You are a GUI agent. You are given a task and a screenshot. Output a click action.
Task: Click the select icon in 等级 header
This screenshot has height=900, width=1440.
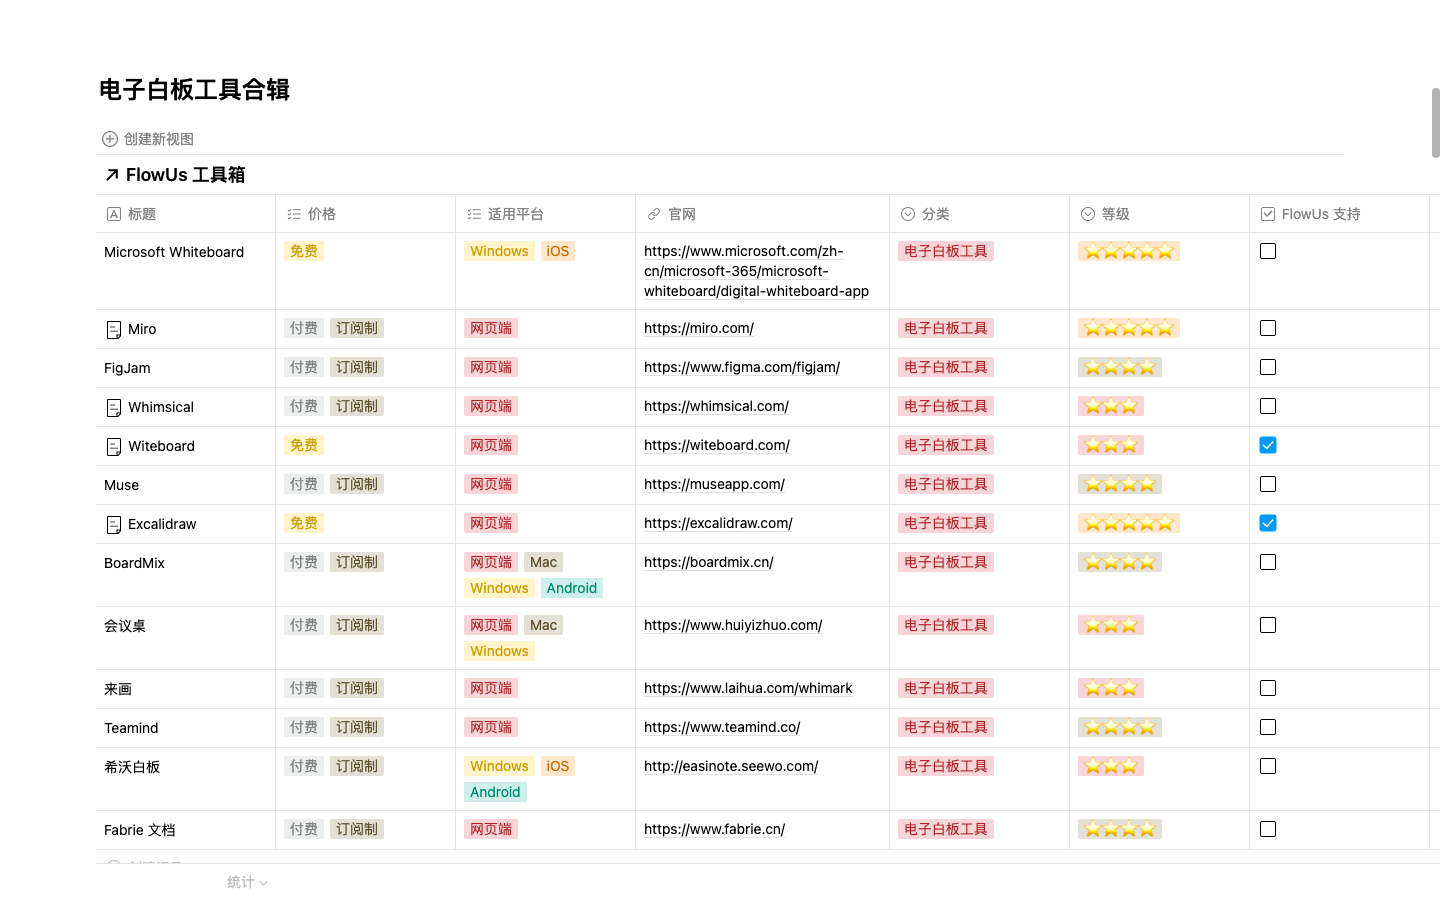[x=1088, y=214]
